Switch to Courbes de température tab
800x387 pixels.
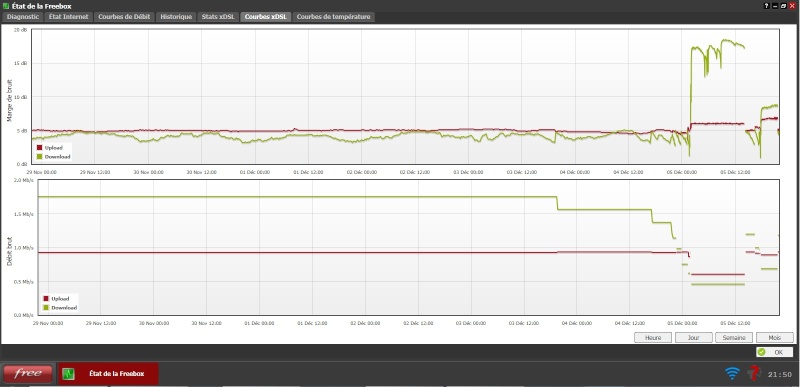(334, 17)
